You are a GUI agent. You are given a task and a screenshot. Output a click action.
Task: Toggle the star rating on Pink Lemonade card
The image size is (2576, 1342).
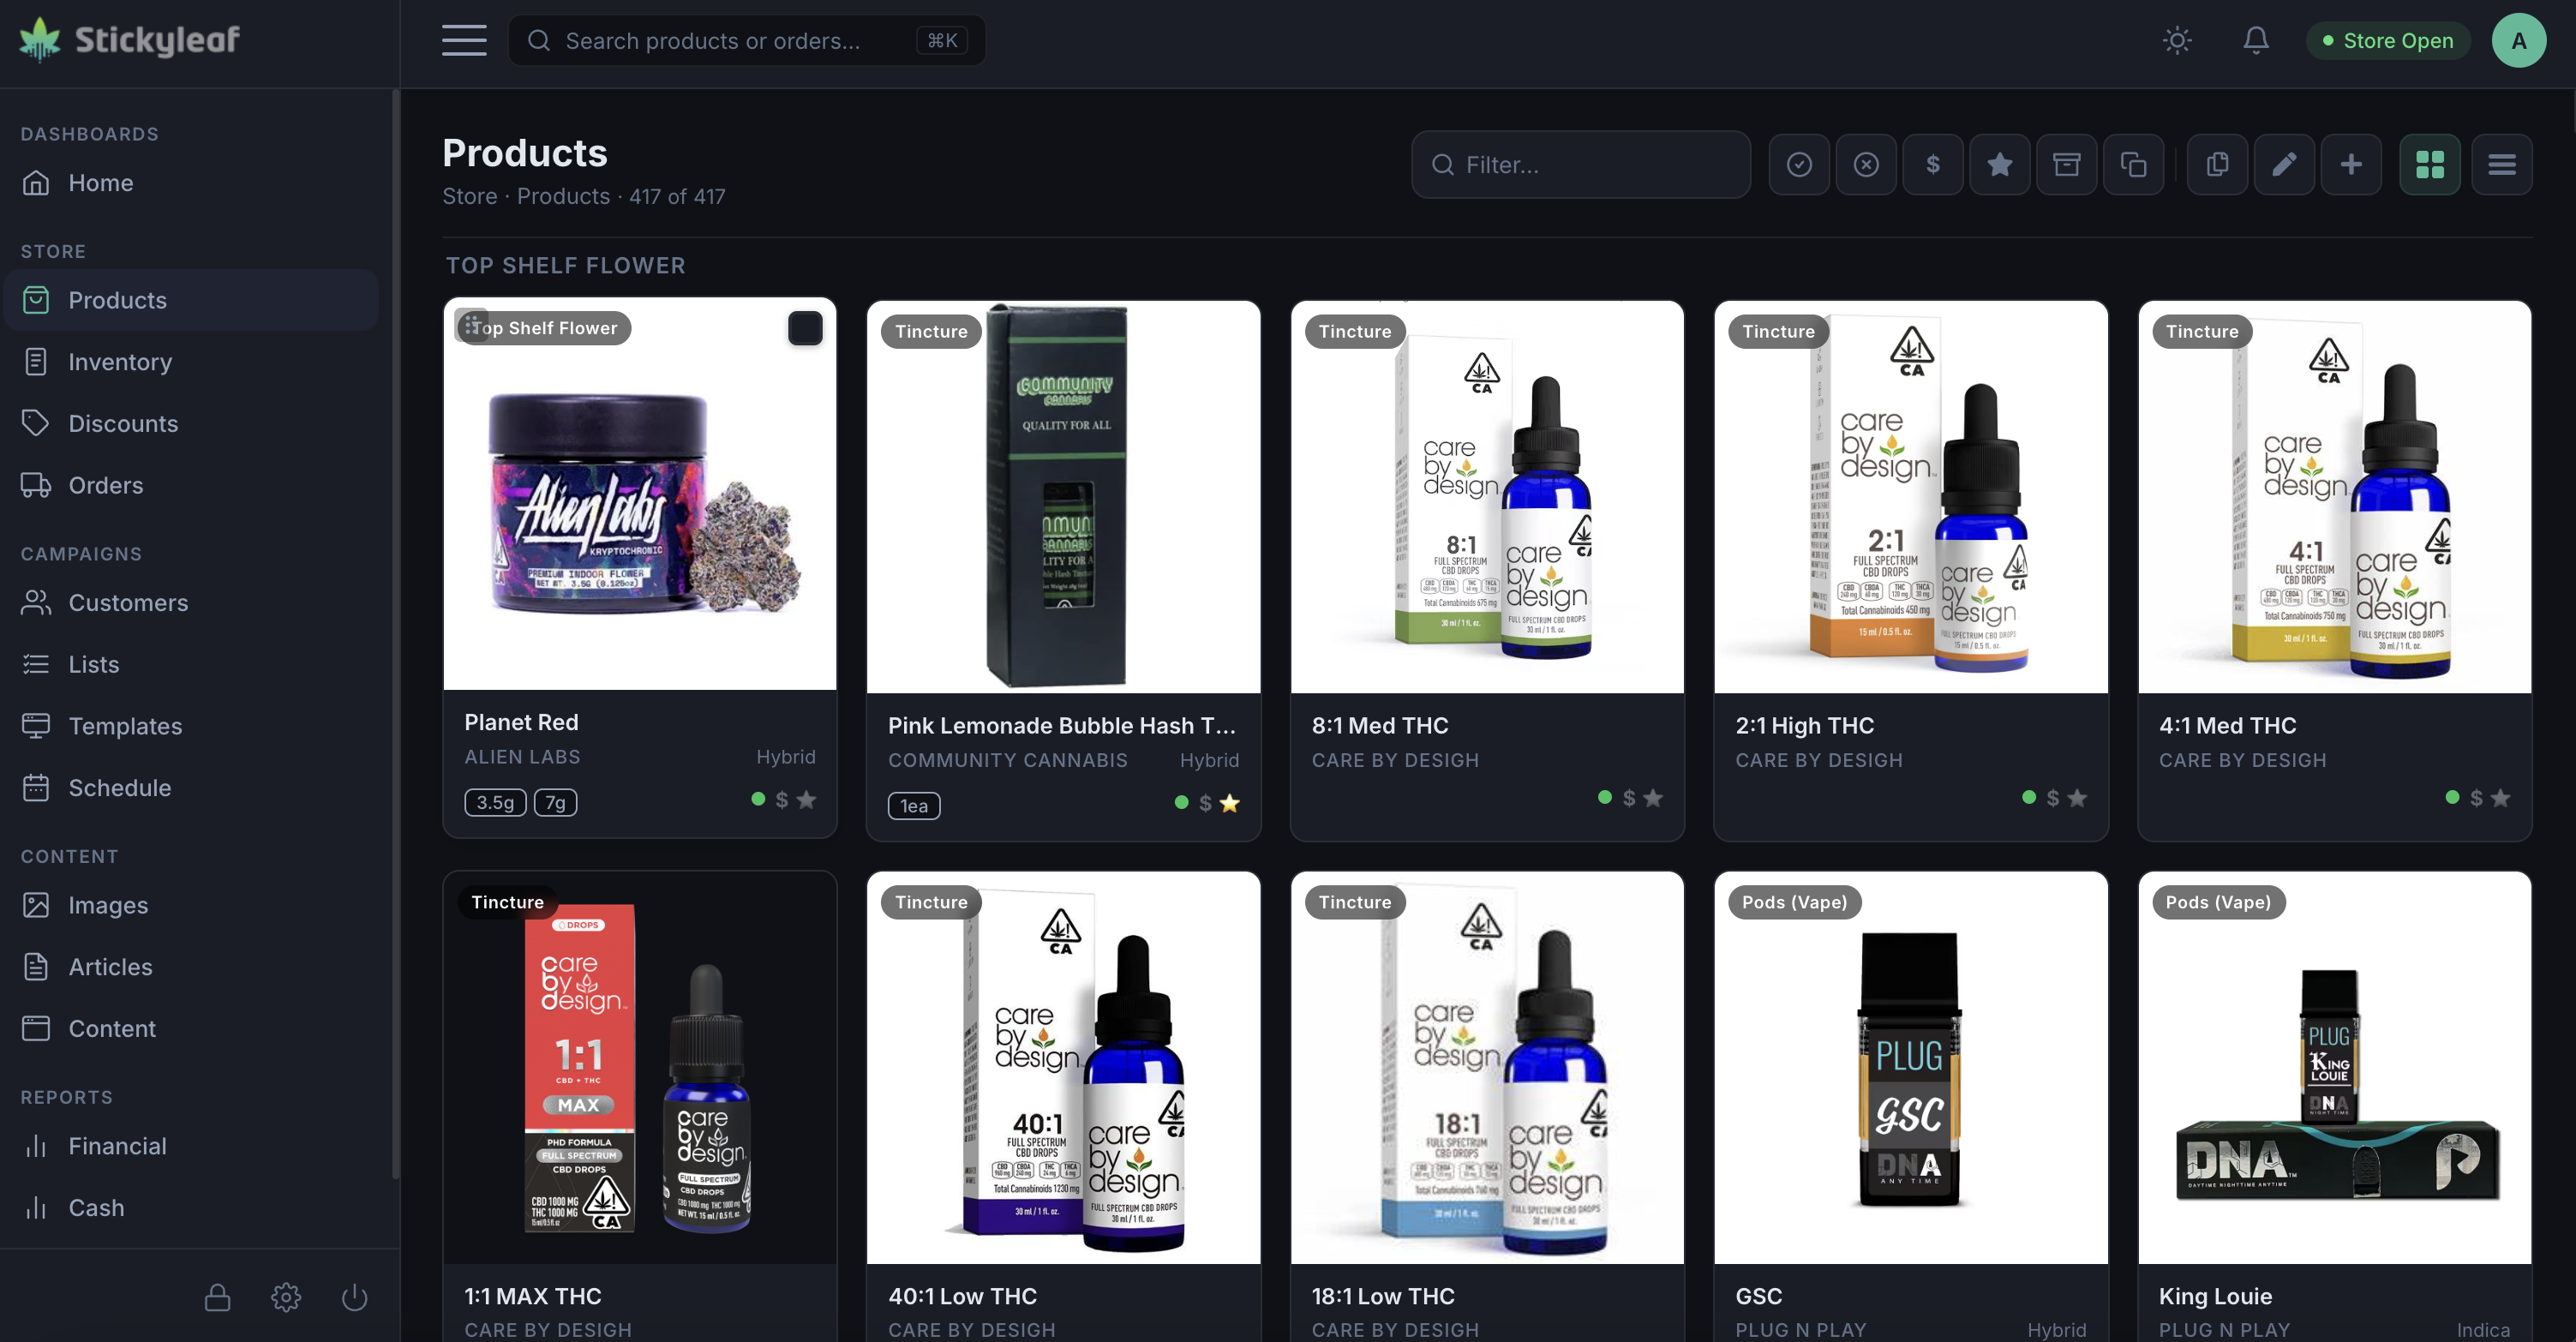pyautogui.click(x=1231, y=802)
